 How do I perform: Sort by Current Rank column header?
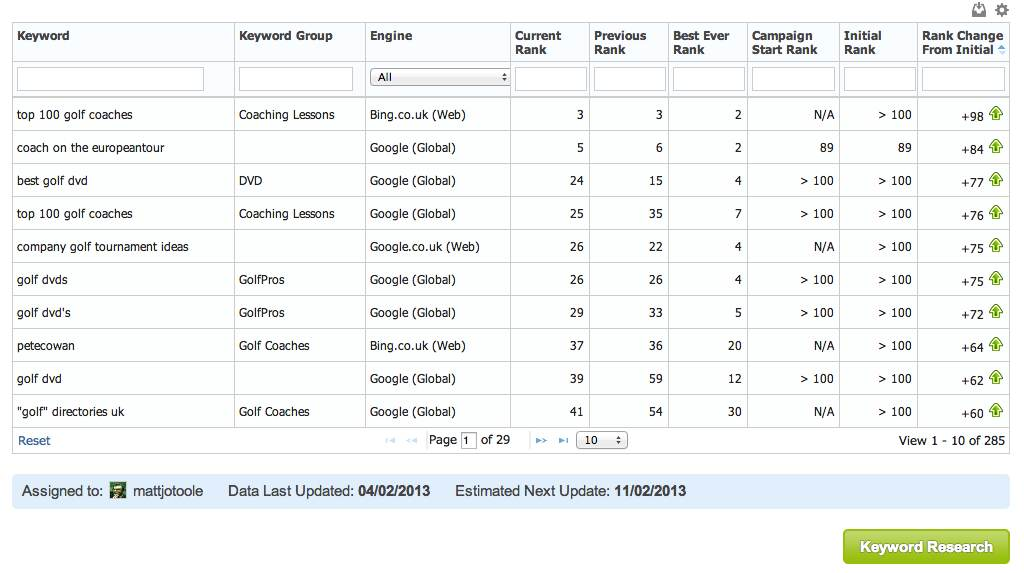coord(537,42)
